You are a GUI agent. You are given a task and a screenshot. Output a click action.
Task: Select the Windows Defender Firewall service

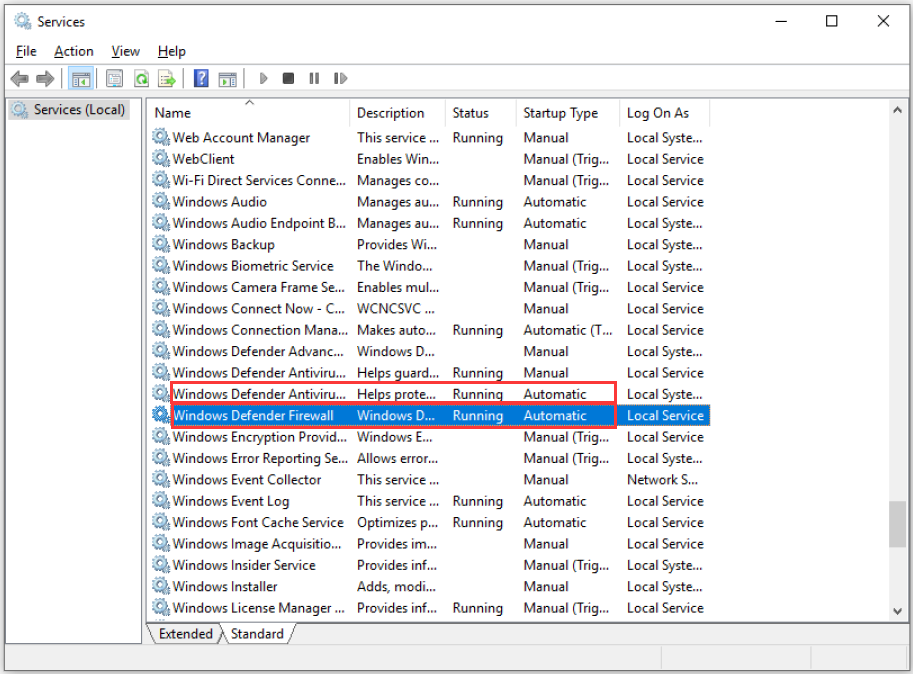click(430, 416)
